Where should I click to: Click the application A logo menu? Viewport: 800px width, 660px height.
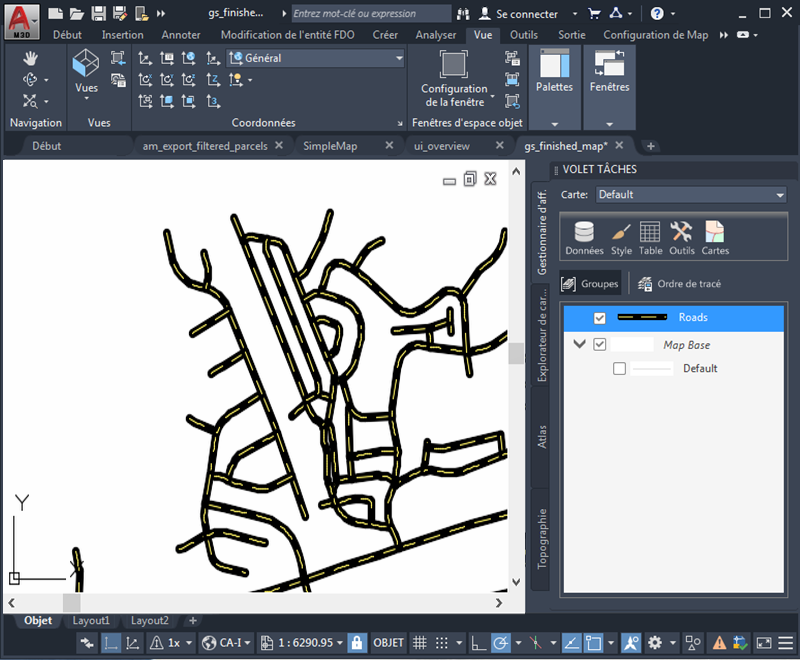[x=21, y=21]
